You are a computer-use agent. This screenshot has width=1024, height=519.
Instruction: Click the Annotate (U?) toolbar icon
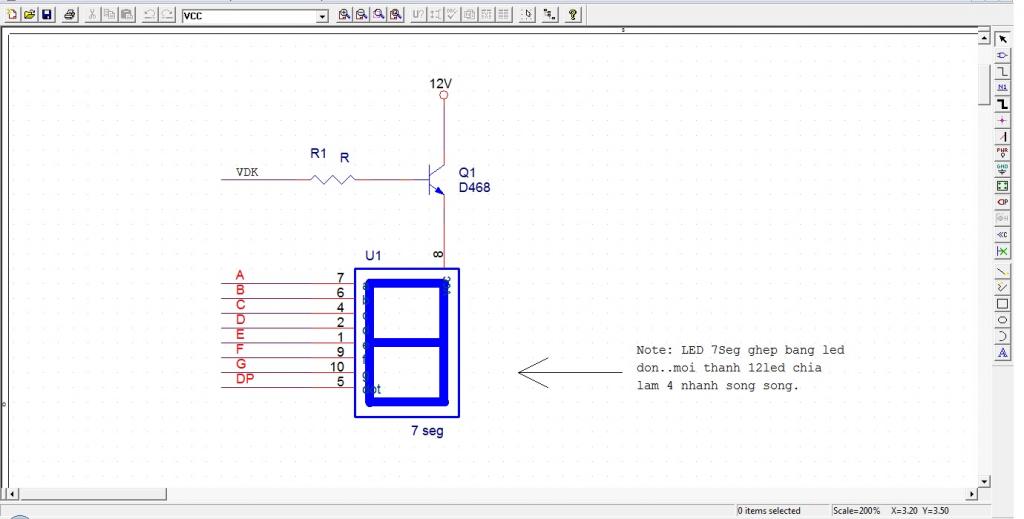point(418,14)
